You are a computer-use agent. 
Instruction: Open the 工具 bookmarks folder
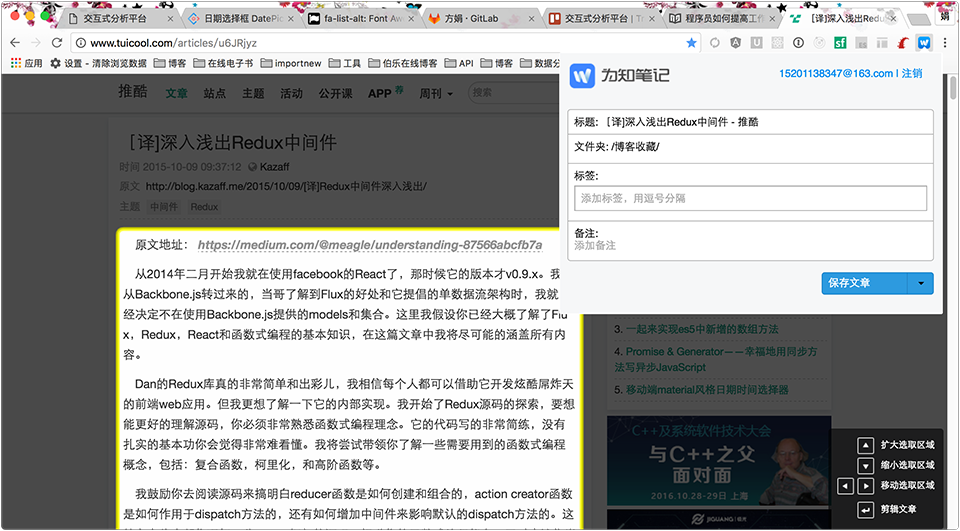(345, 63)
